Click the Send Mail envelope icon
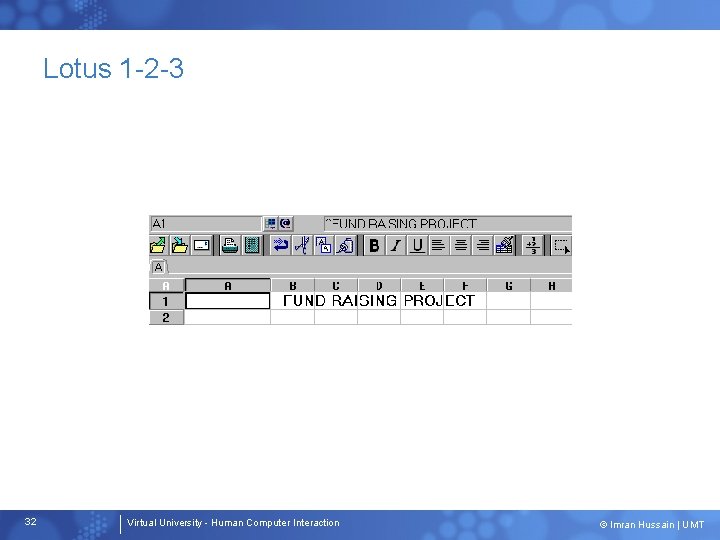This screenshot has width=720, height=540. (202, 245)
